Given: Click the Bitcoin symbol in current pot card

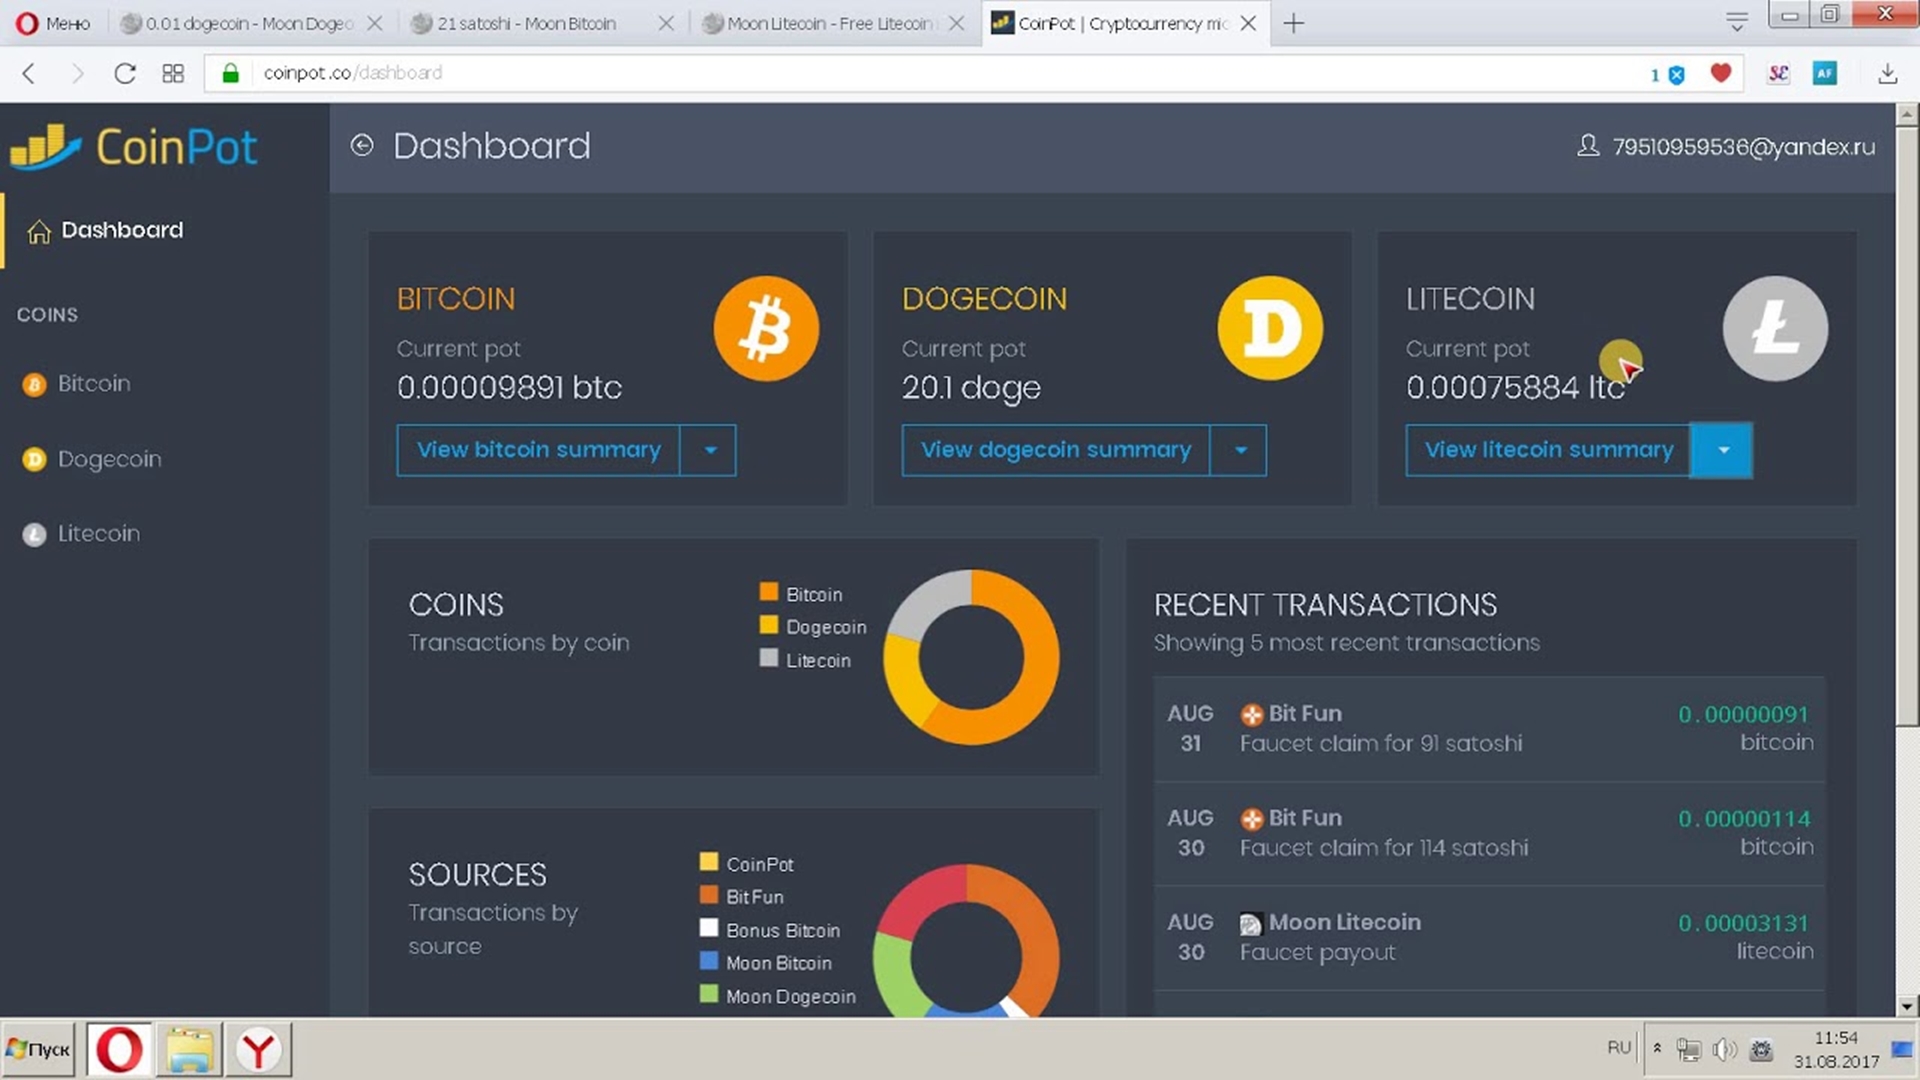Looking at the screenshot, I should 766,328.
